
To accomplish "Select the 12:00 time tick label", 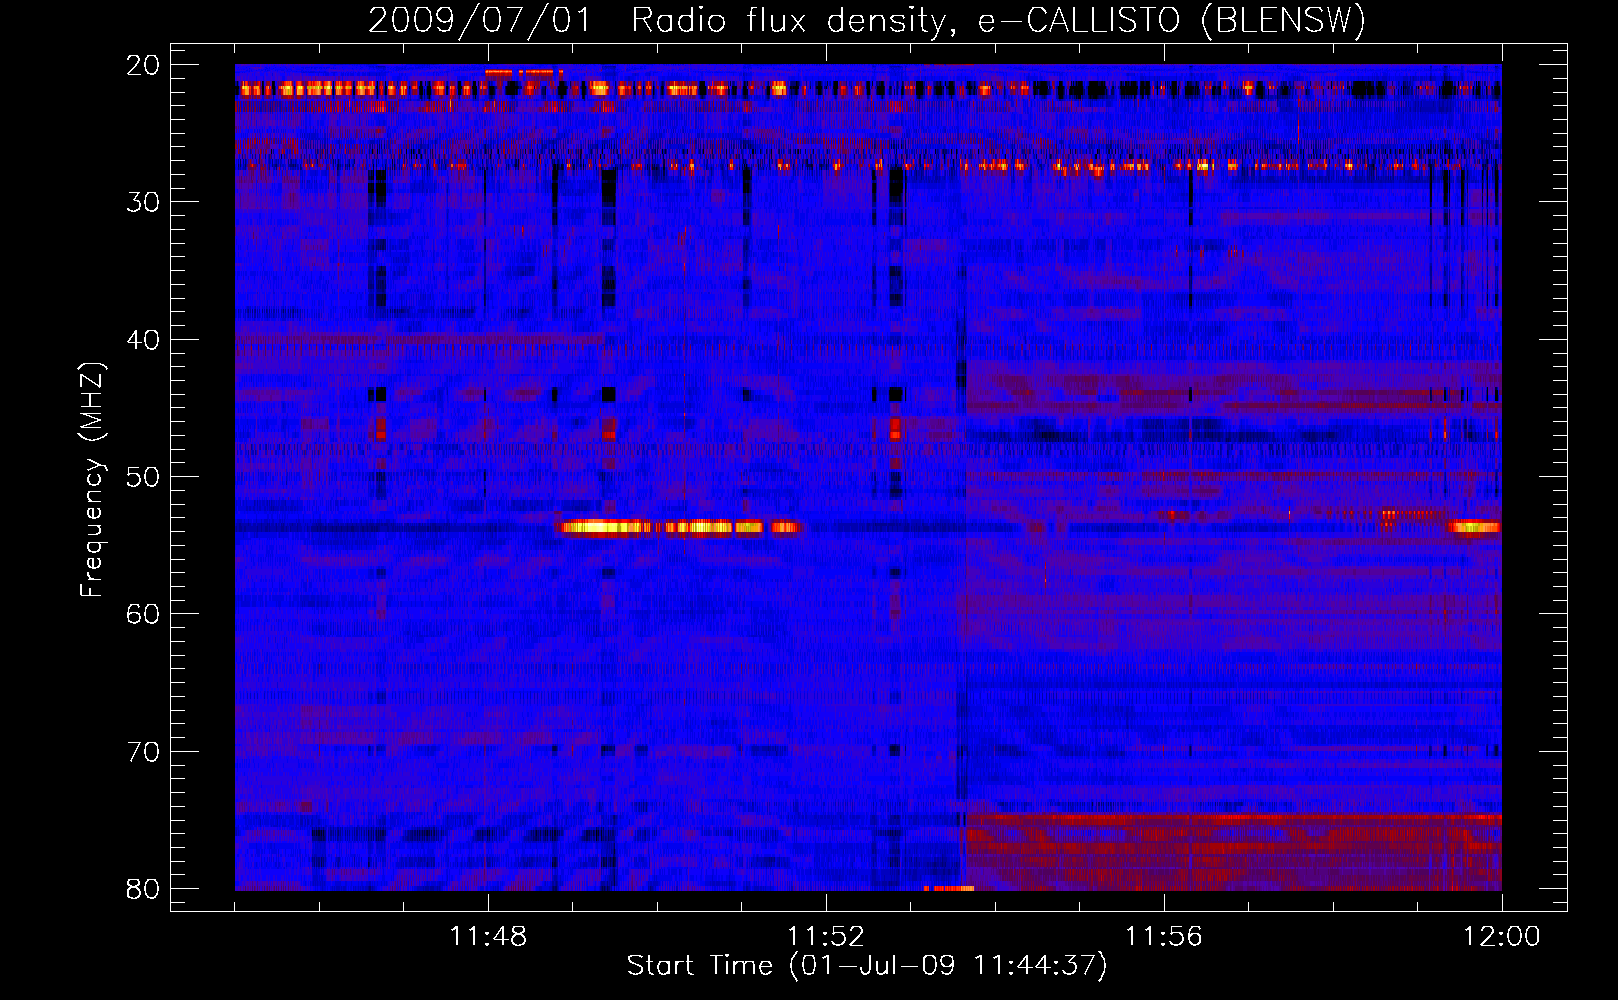I will click(x=1502, y=937).
